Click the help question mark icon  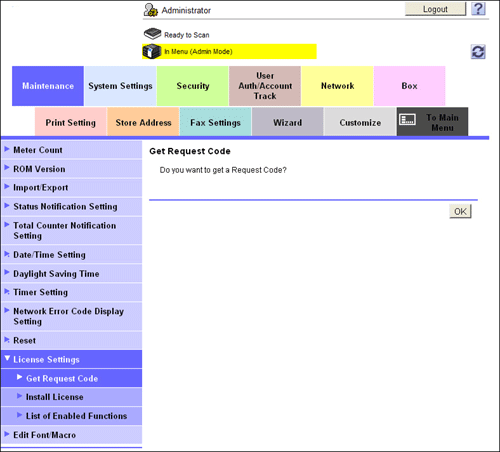click(478, 9)
